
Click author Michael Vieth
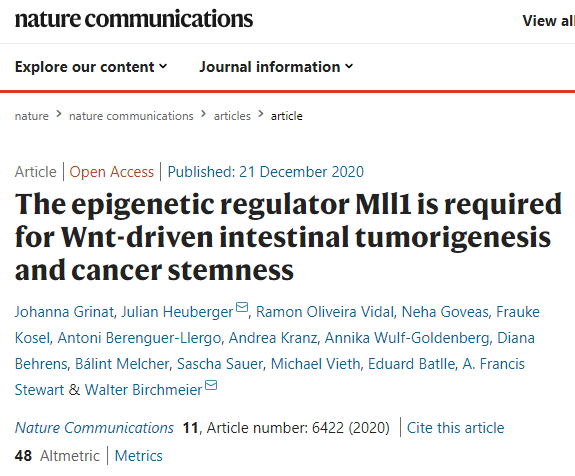(315, 364)
